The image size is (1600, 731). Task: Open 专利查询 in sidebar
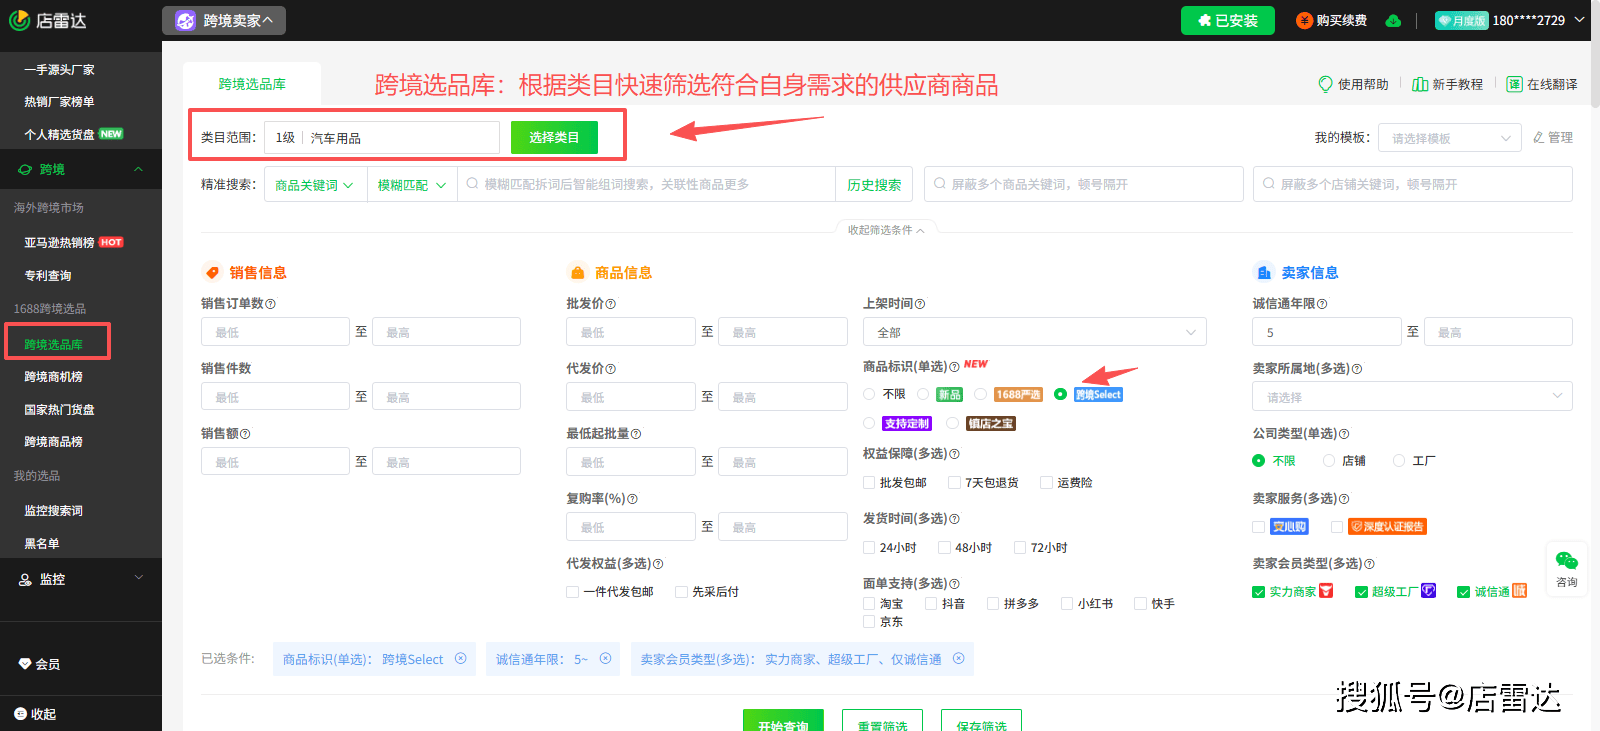tap(48, 276)
